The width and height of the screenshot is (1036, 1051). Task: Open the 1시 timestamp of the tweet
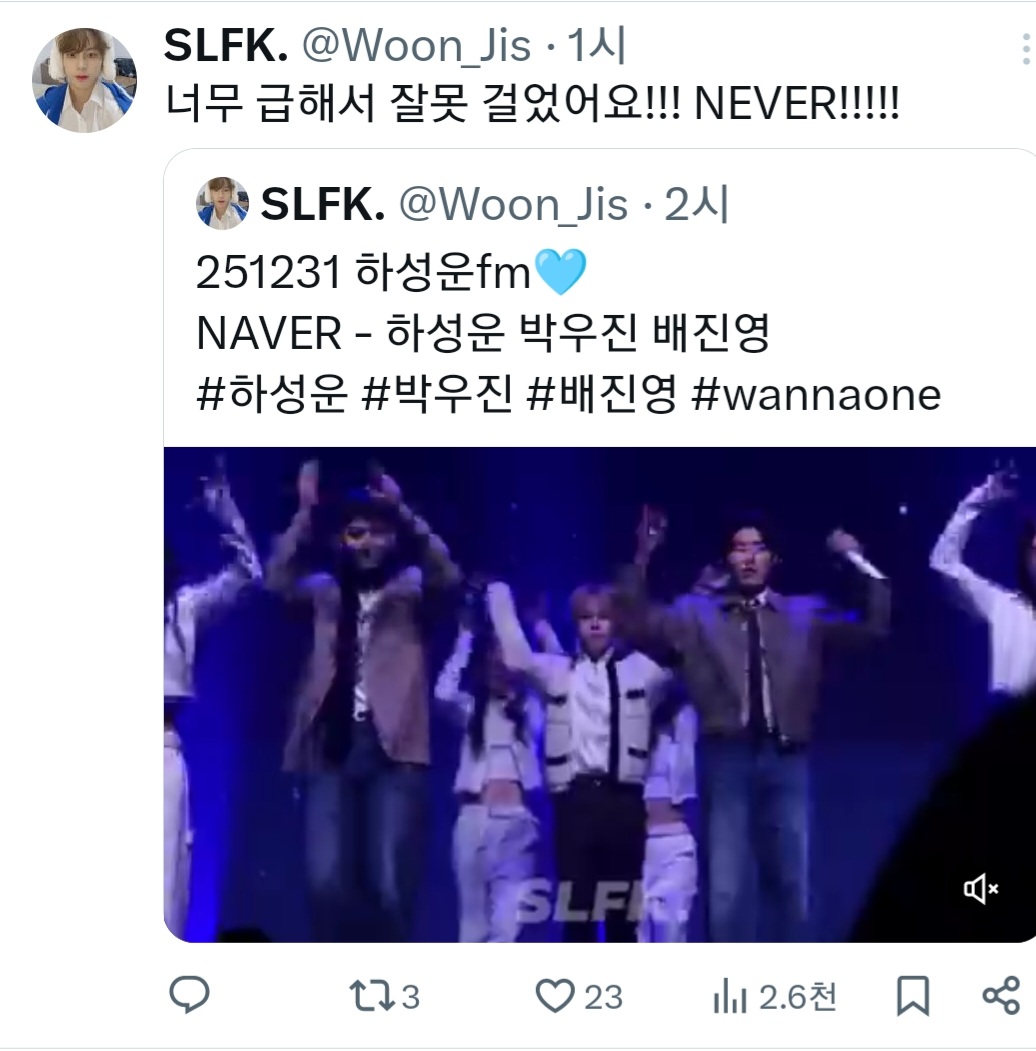coord(596,46)
